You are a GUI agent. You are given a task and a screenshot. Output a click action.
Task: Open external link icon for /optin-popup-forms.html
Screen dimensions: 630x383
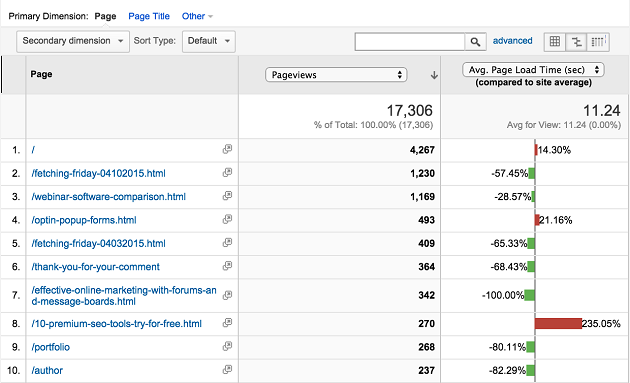227,219
